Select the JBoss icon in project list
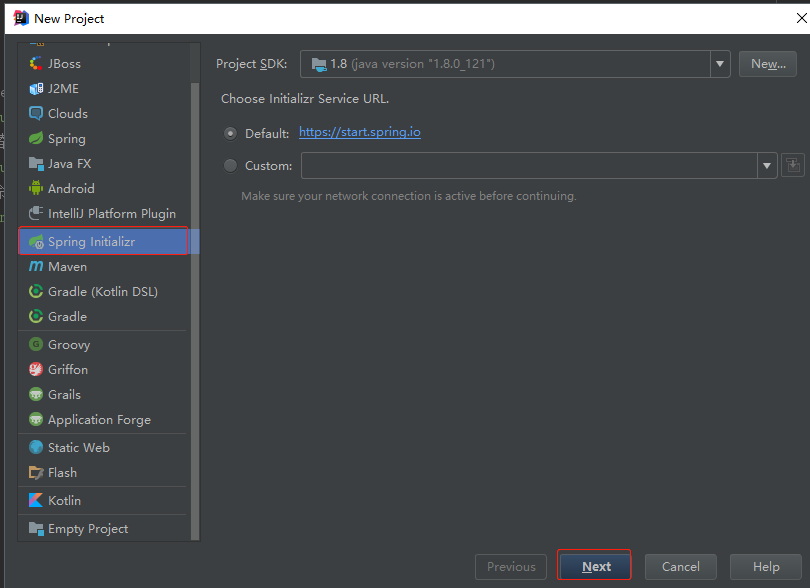Viewport: 810px width, 588px height. click(36, 64)
